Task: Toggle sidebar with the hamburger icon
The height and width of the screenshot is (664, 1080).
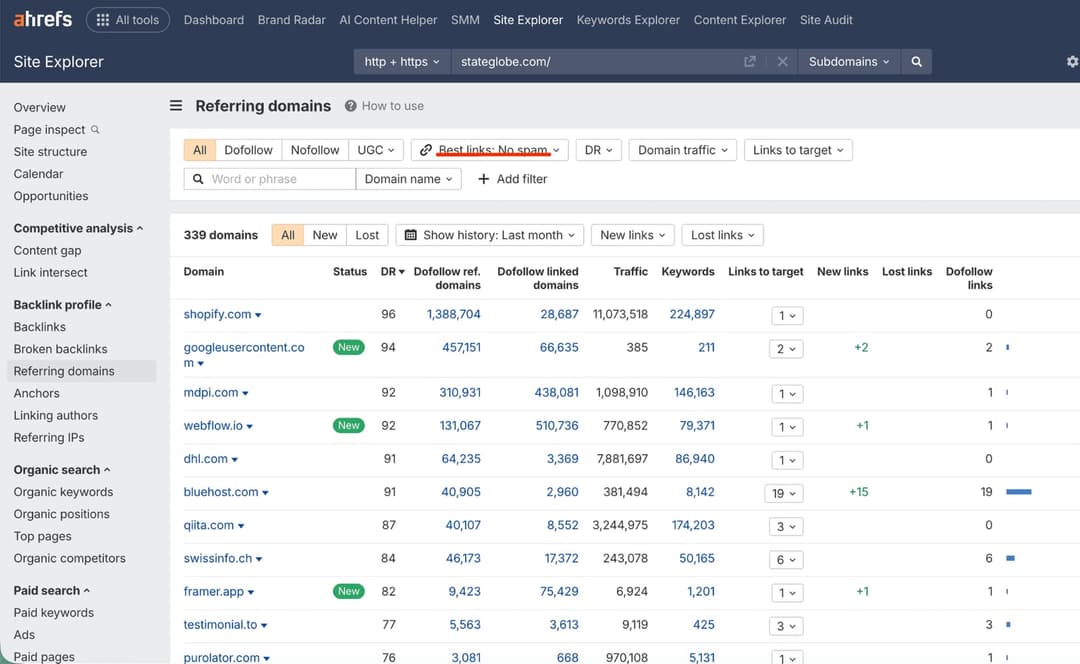Action: (176, 105)
